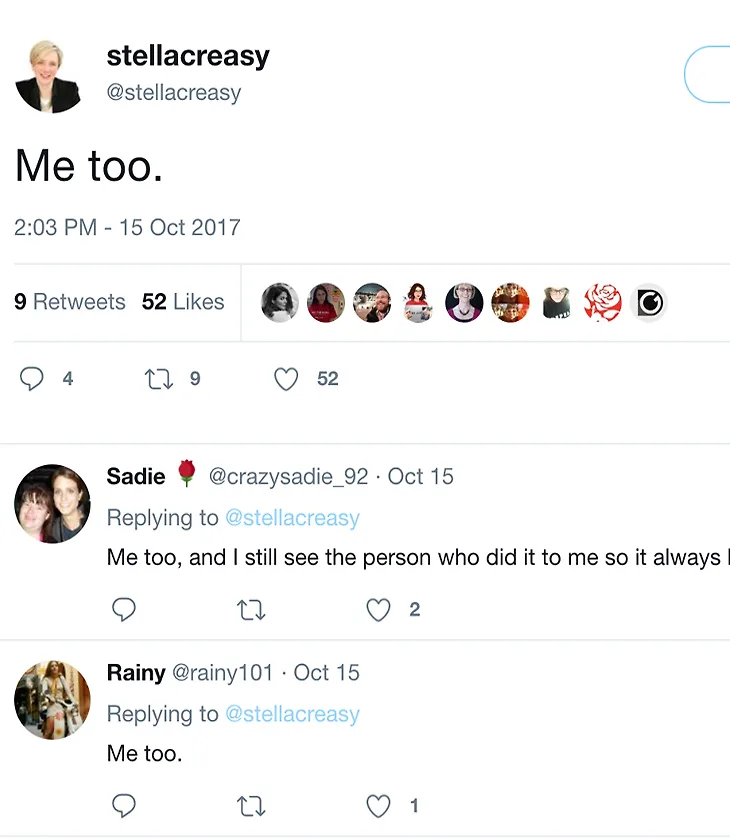Reply to Sadie's tweet
Image resolution: width=730 pixels, height=840 pixels.
[x=124, y=609]
